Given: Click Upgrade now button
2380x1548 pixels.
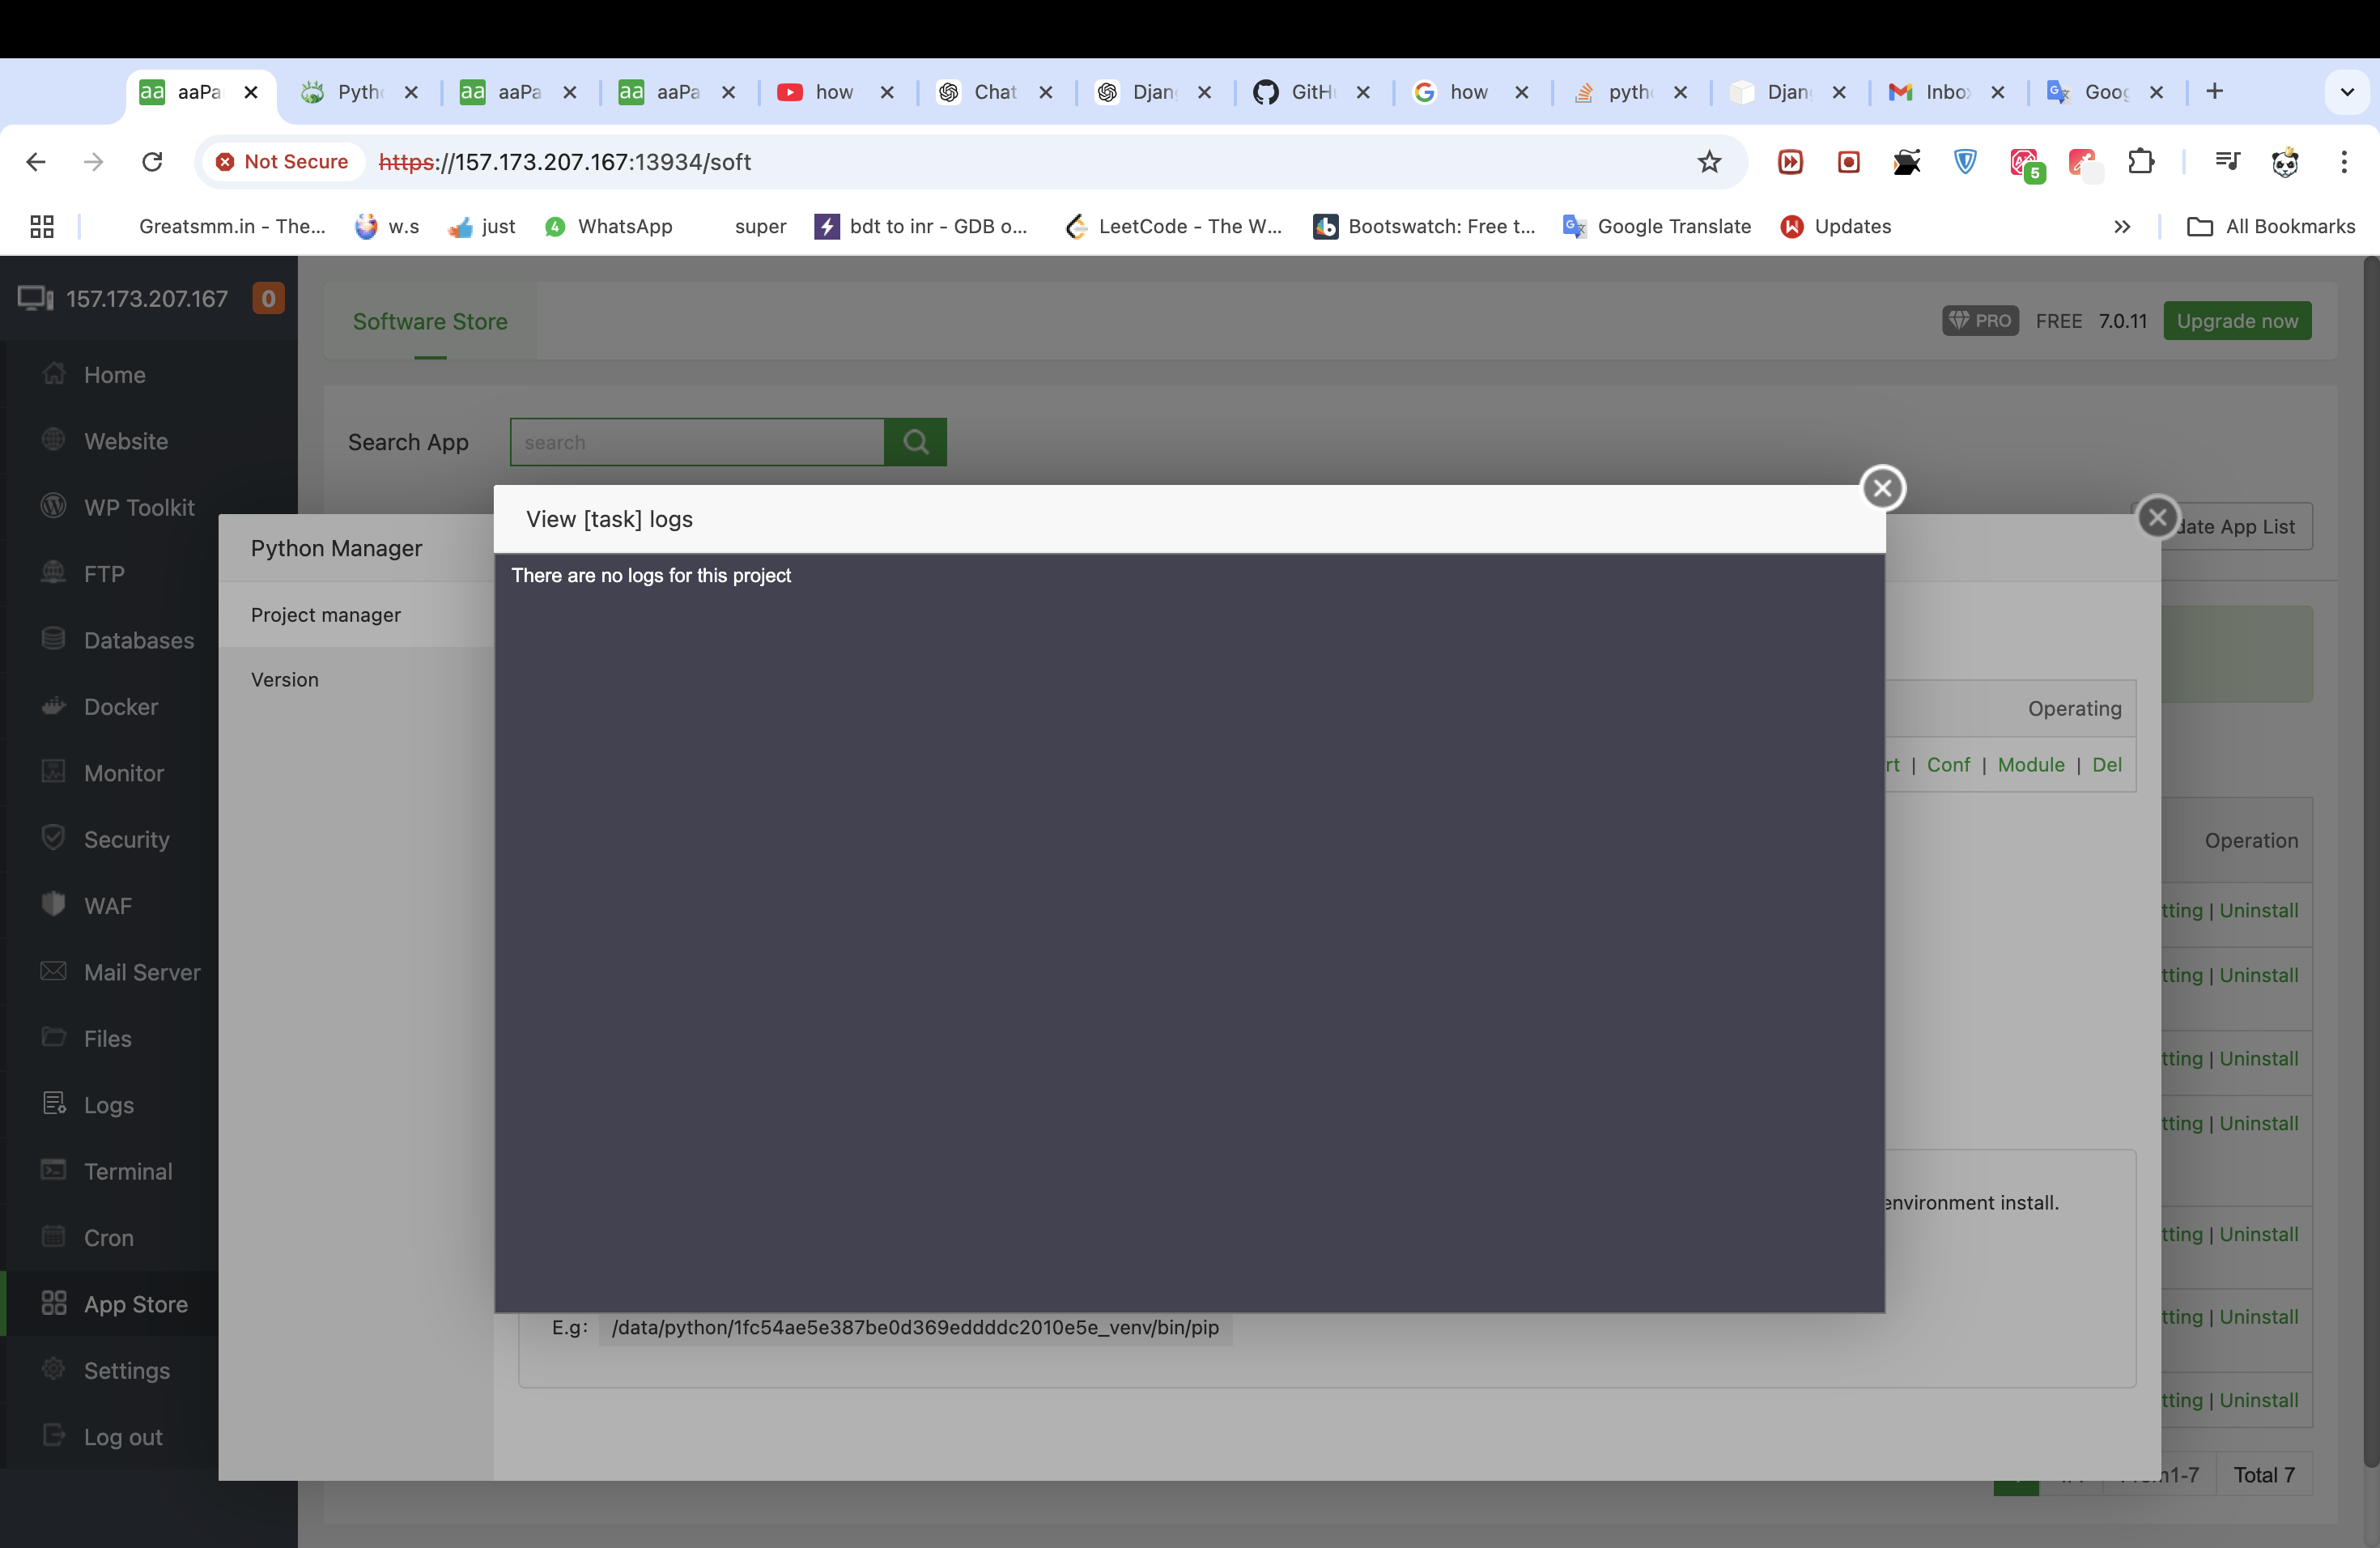Looking at the screenshot, I should pyautogui.click(x=2236, y=321).
